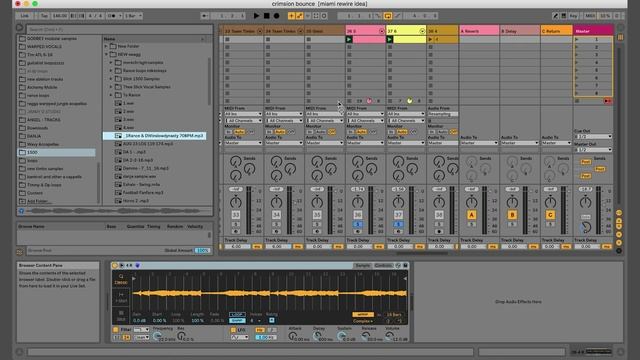The image size is (640, 360).
Task: Start playback with the transport Play button
Action: point(256,16)
